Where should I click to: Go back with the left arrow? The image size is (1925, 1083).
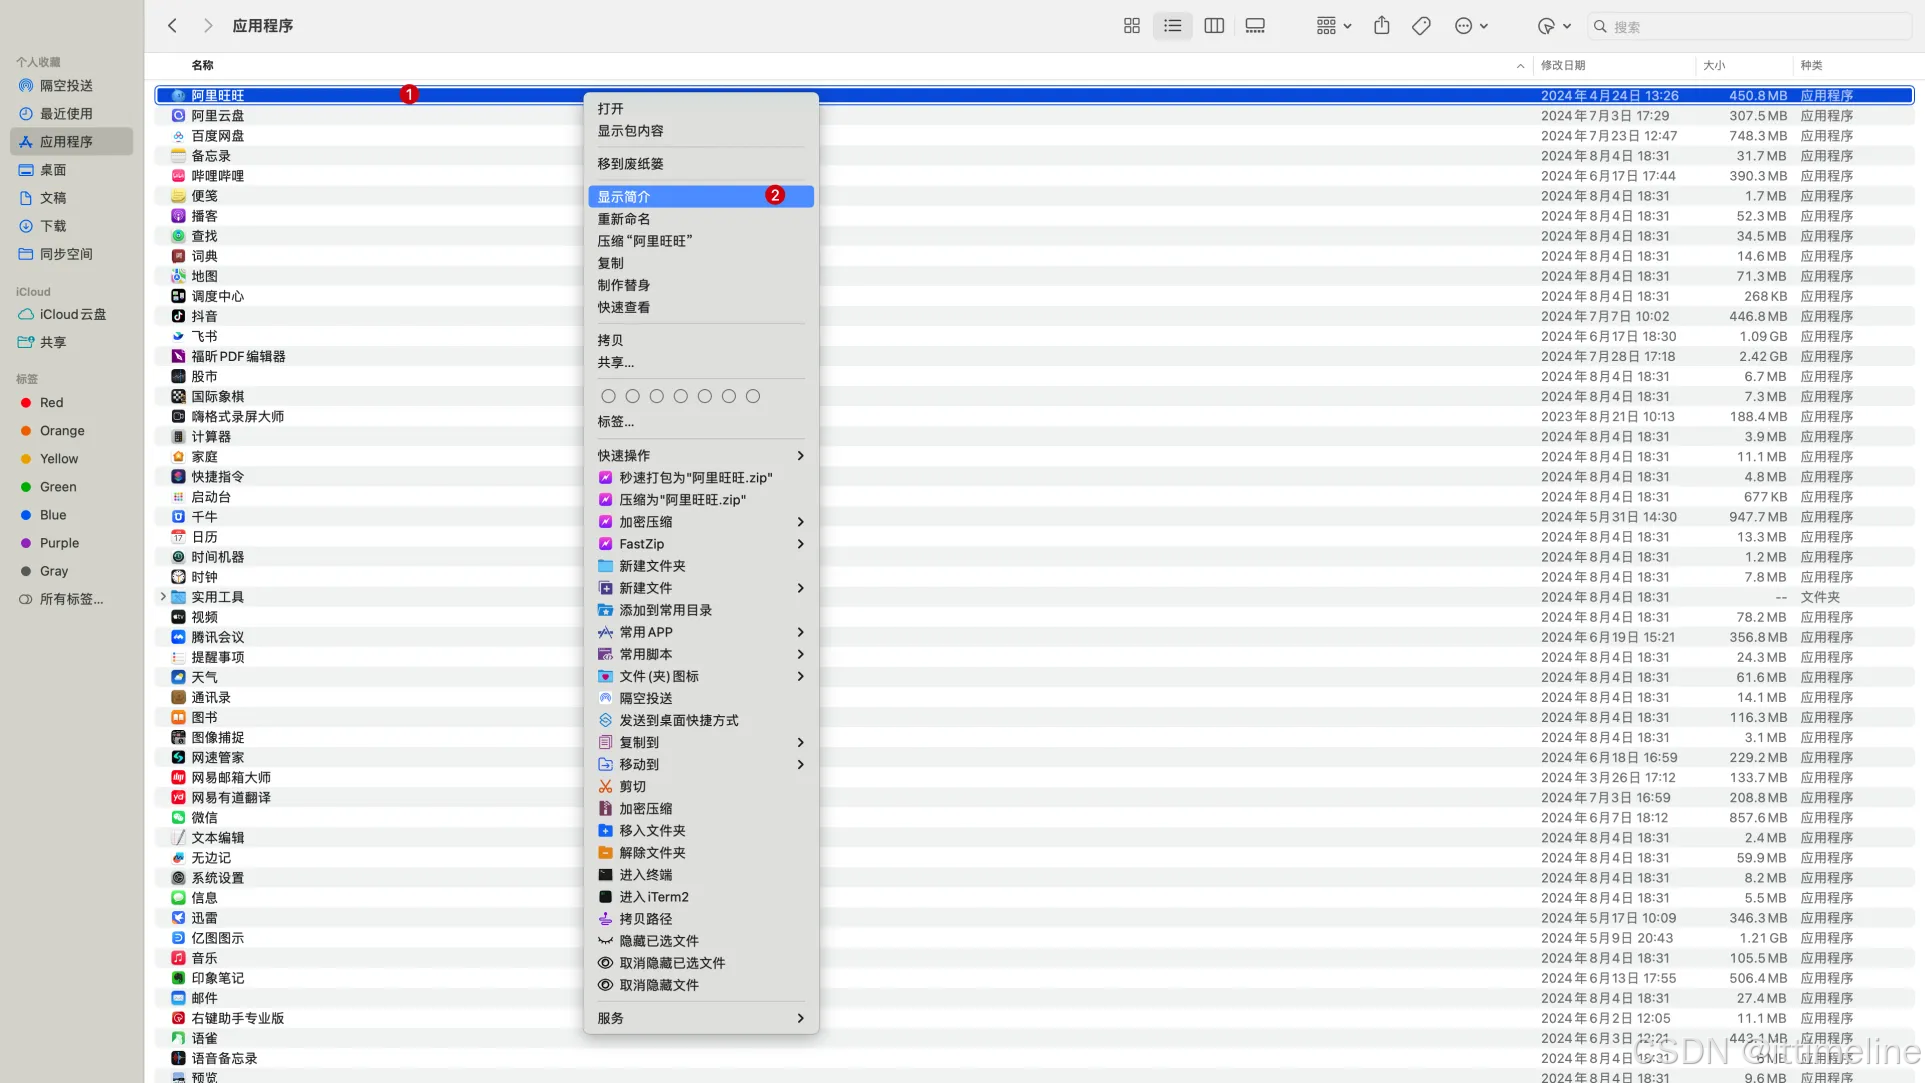pos(172,26)
